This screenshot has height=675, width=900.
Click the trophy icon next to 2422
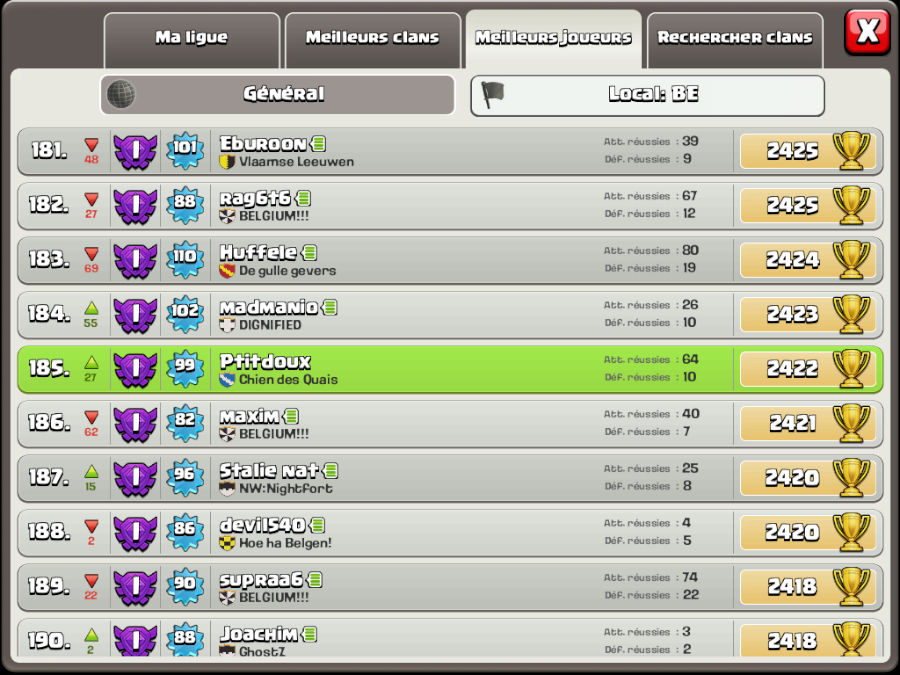click(x=851, y=368)
